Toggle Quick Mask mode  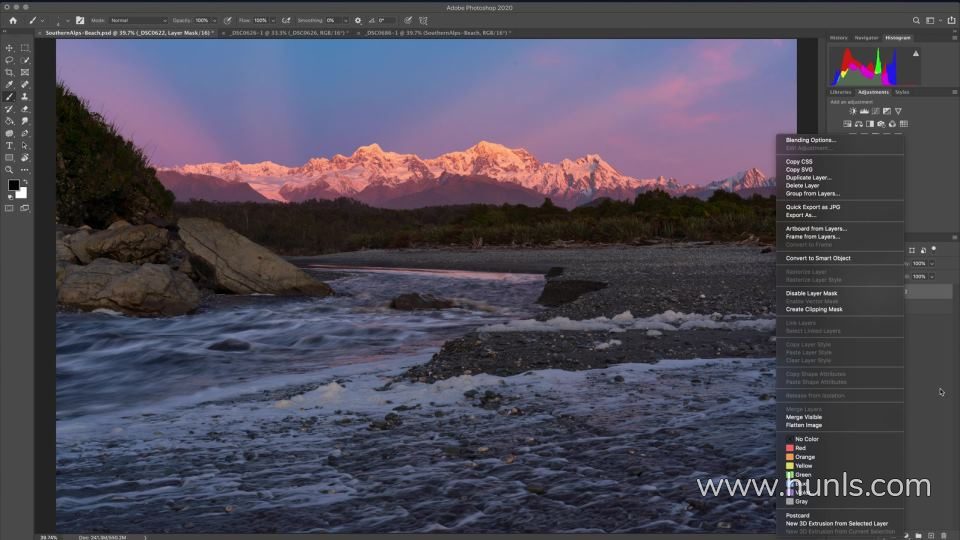coord(9,208)
